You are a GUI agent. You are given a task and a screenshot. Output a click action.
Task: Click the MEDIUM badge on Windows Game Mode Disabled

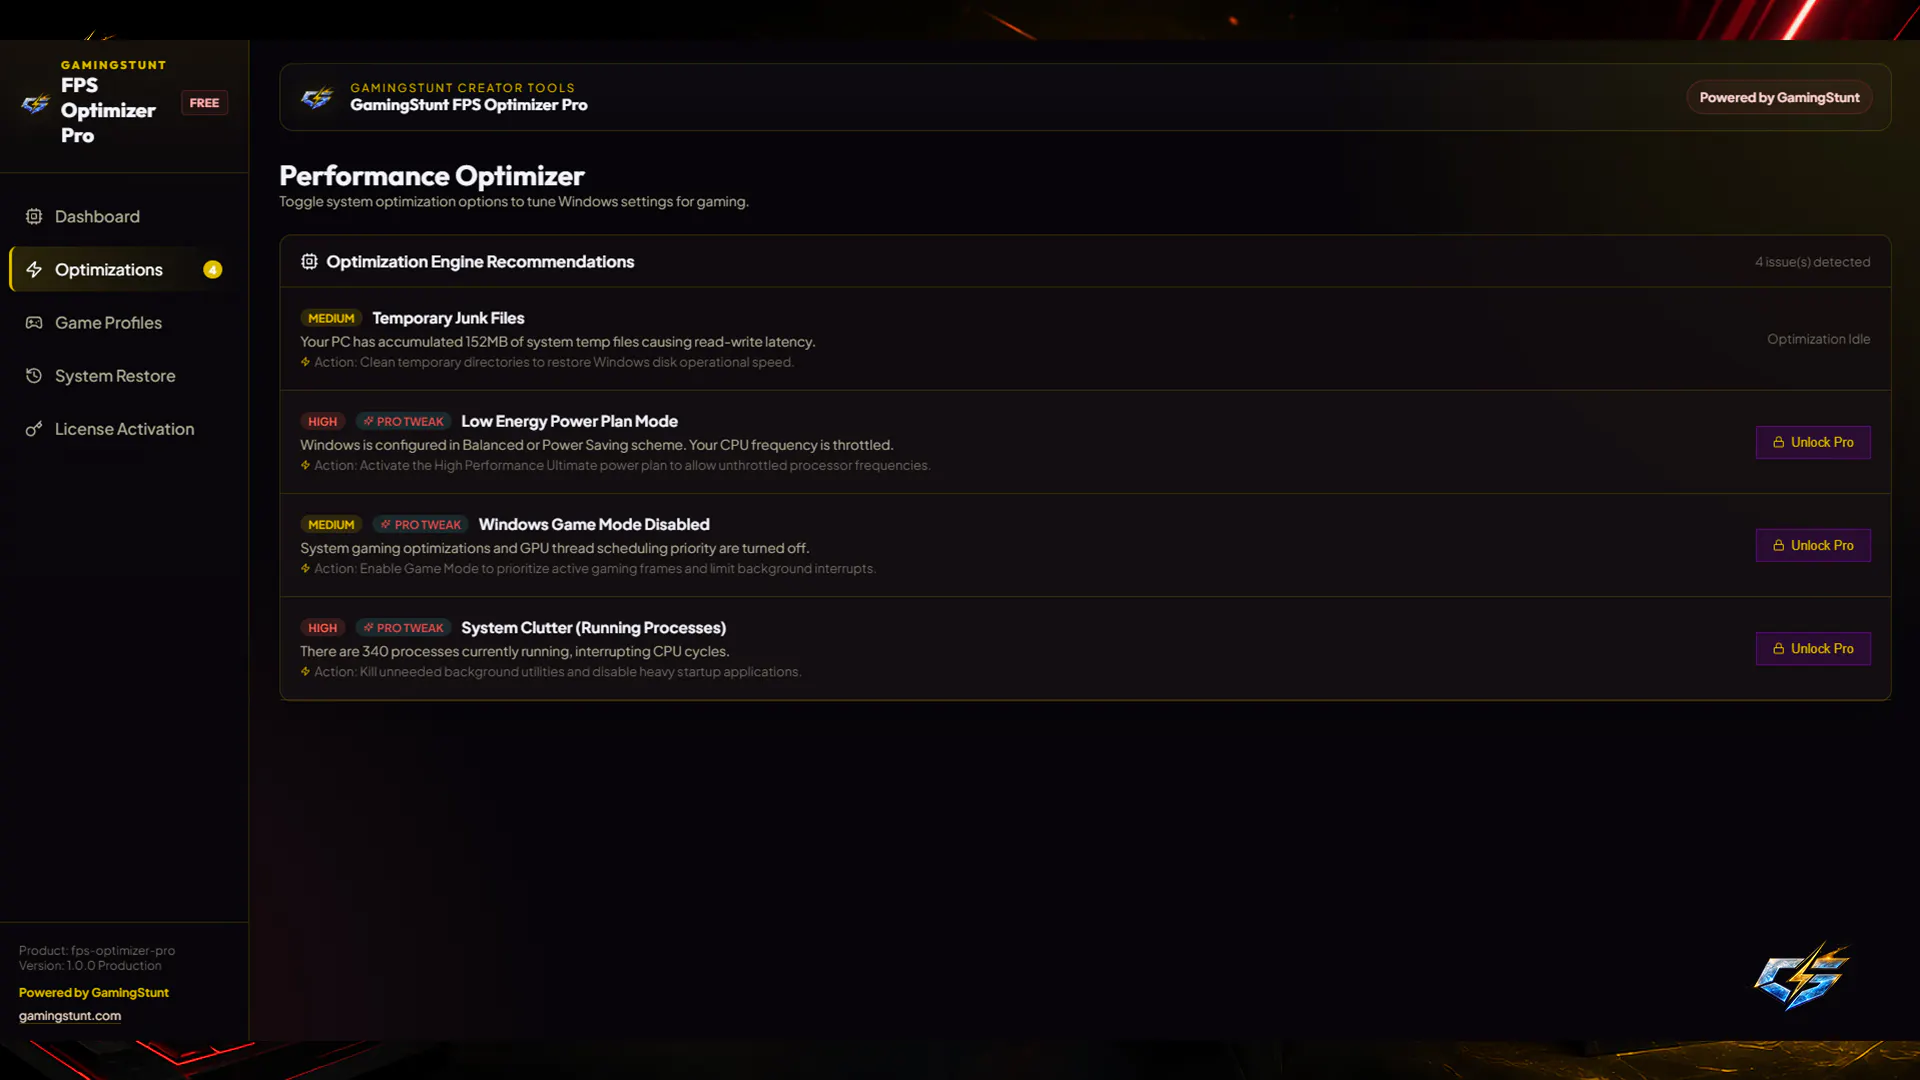click(331, 524)
